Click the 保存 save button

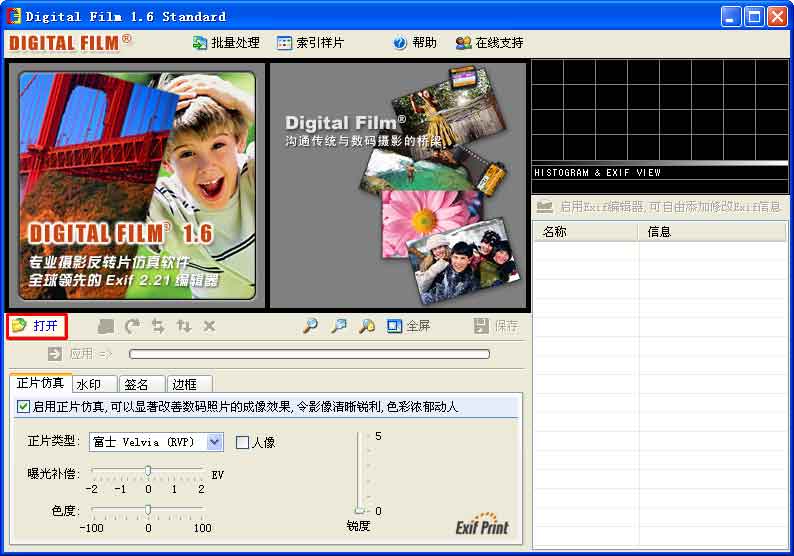(x=496, y=326)
